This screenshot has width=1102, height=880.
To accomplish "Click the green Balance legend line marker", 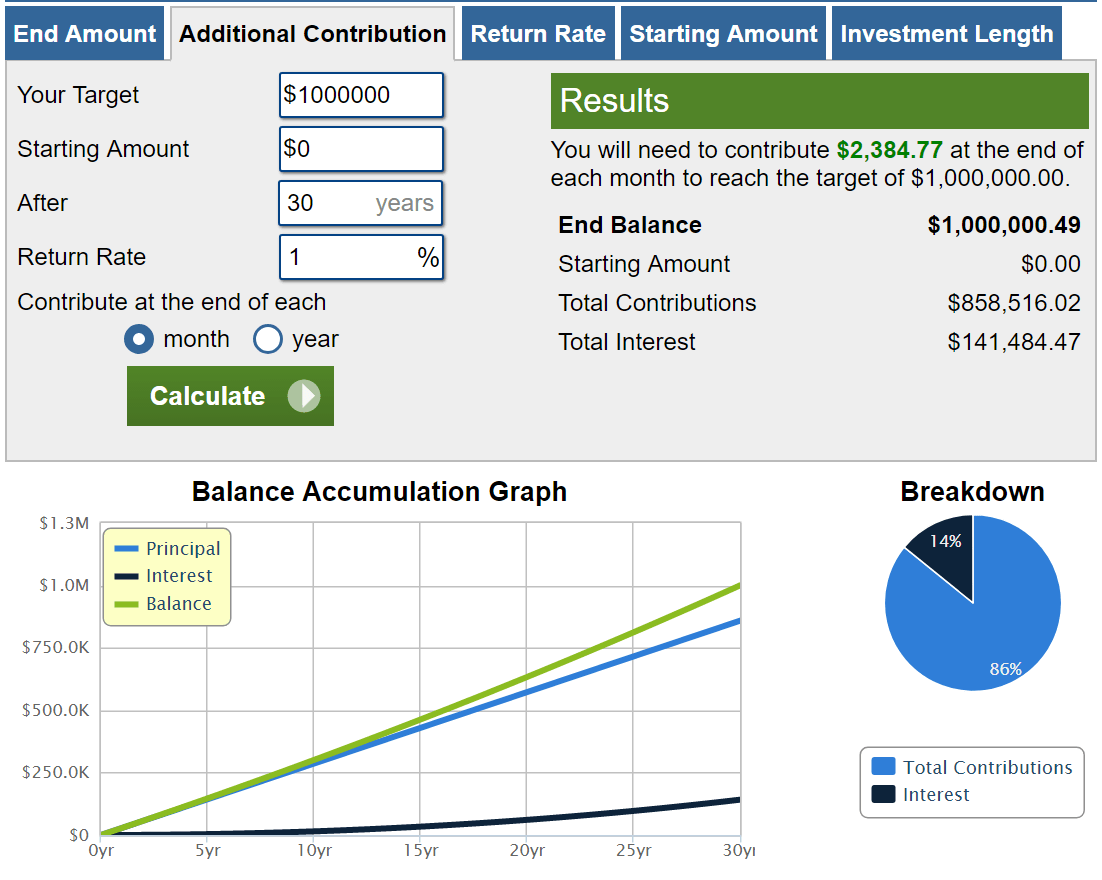I will coord(126,604).
